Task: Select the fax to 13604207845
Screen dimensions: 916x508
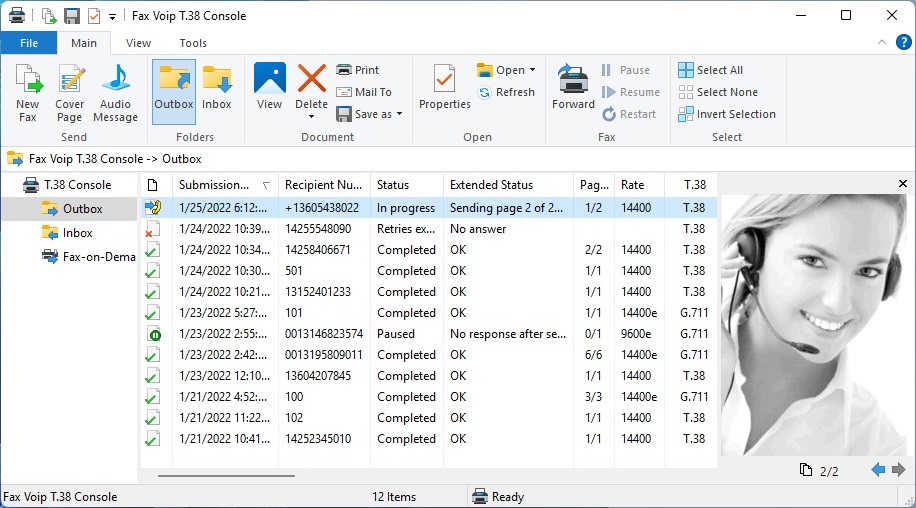Action: 429,376
